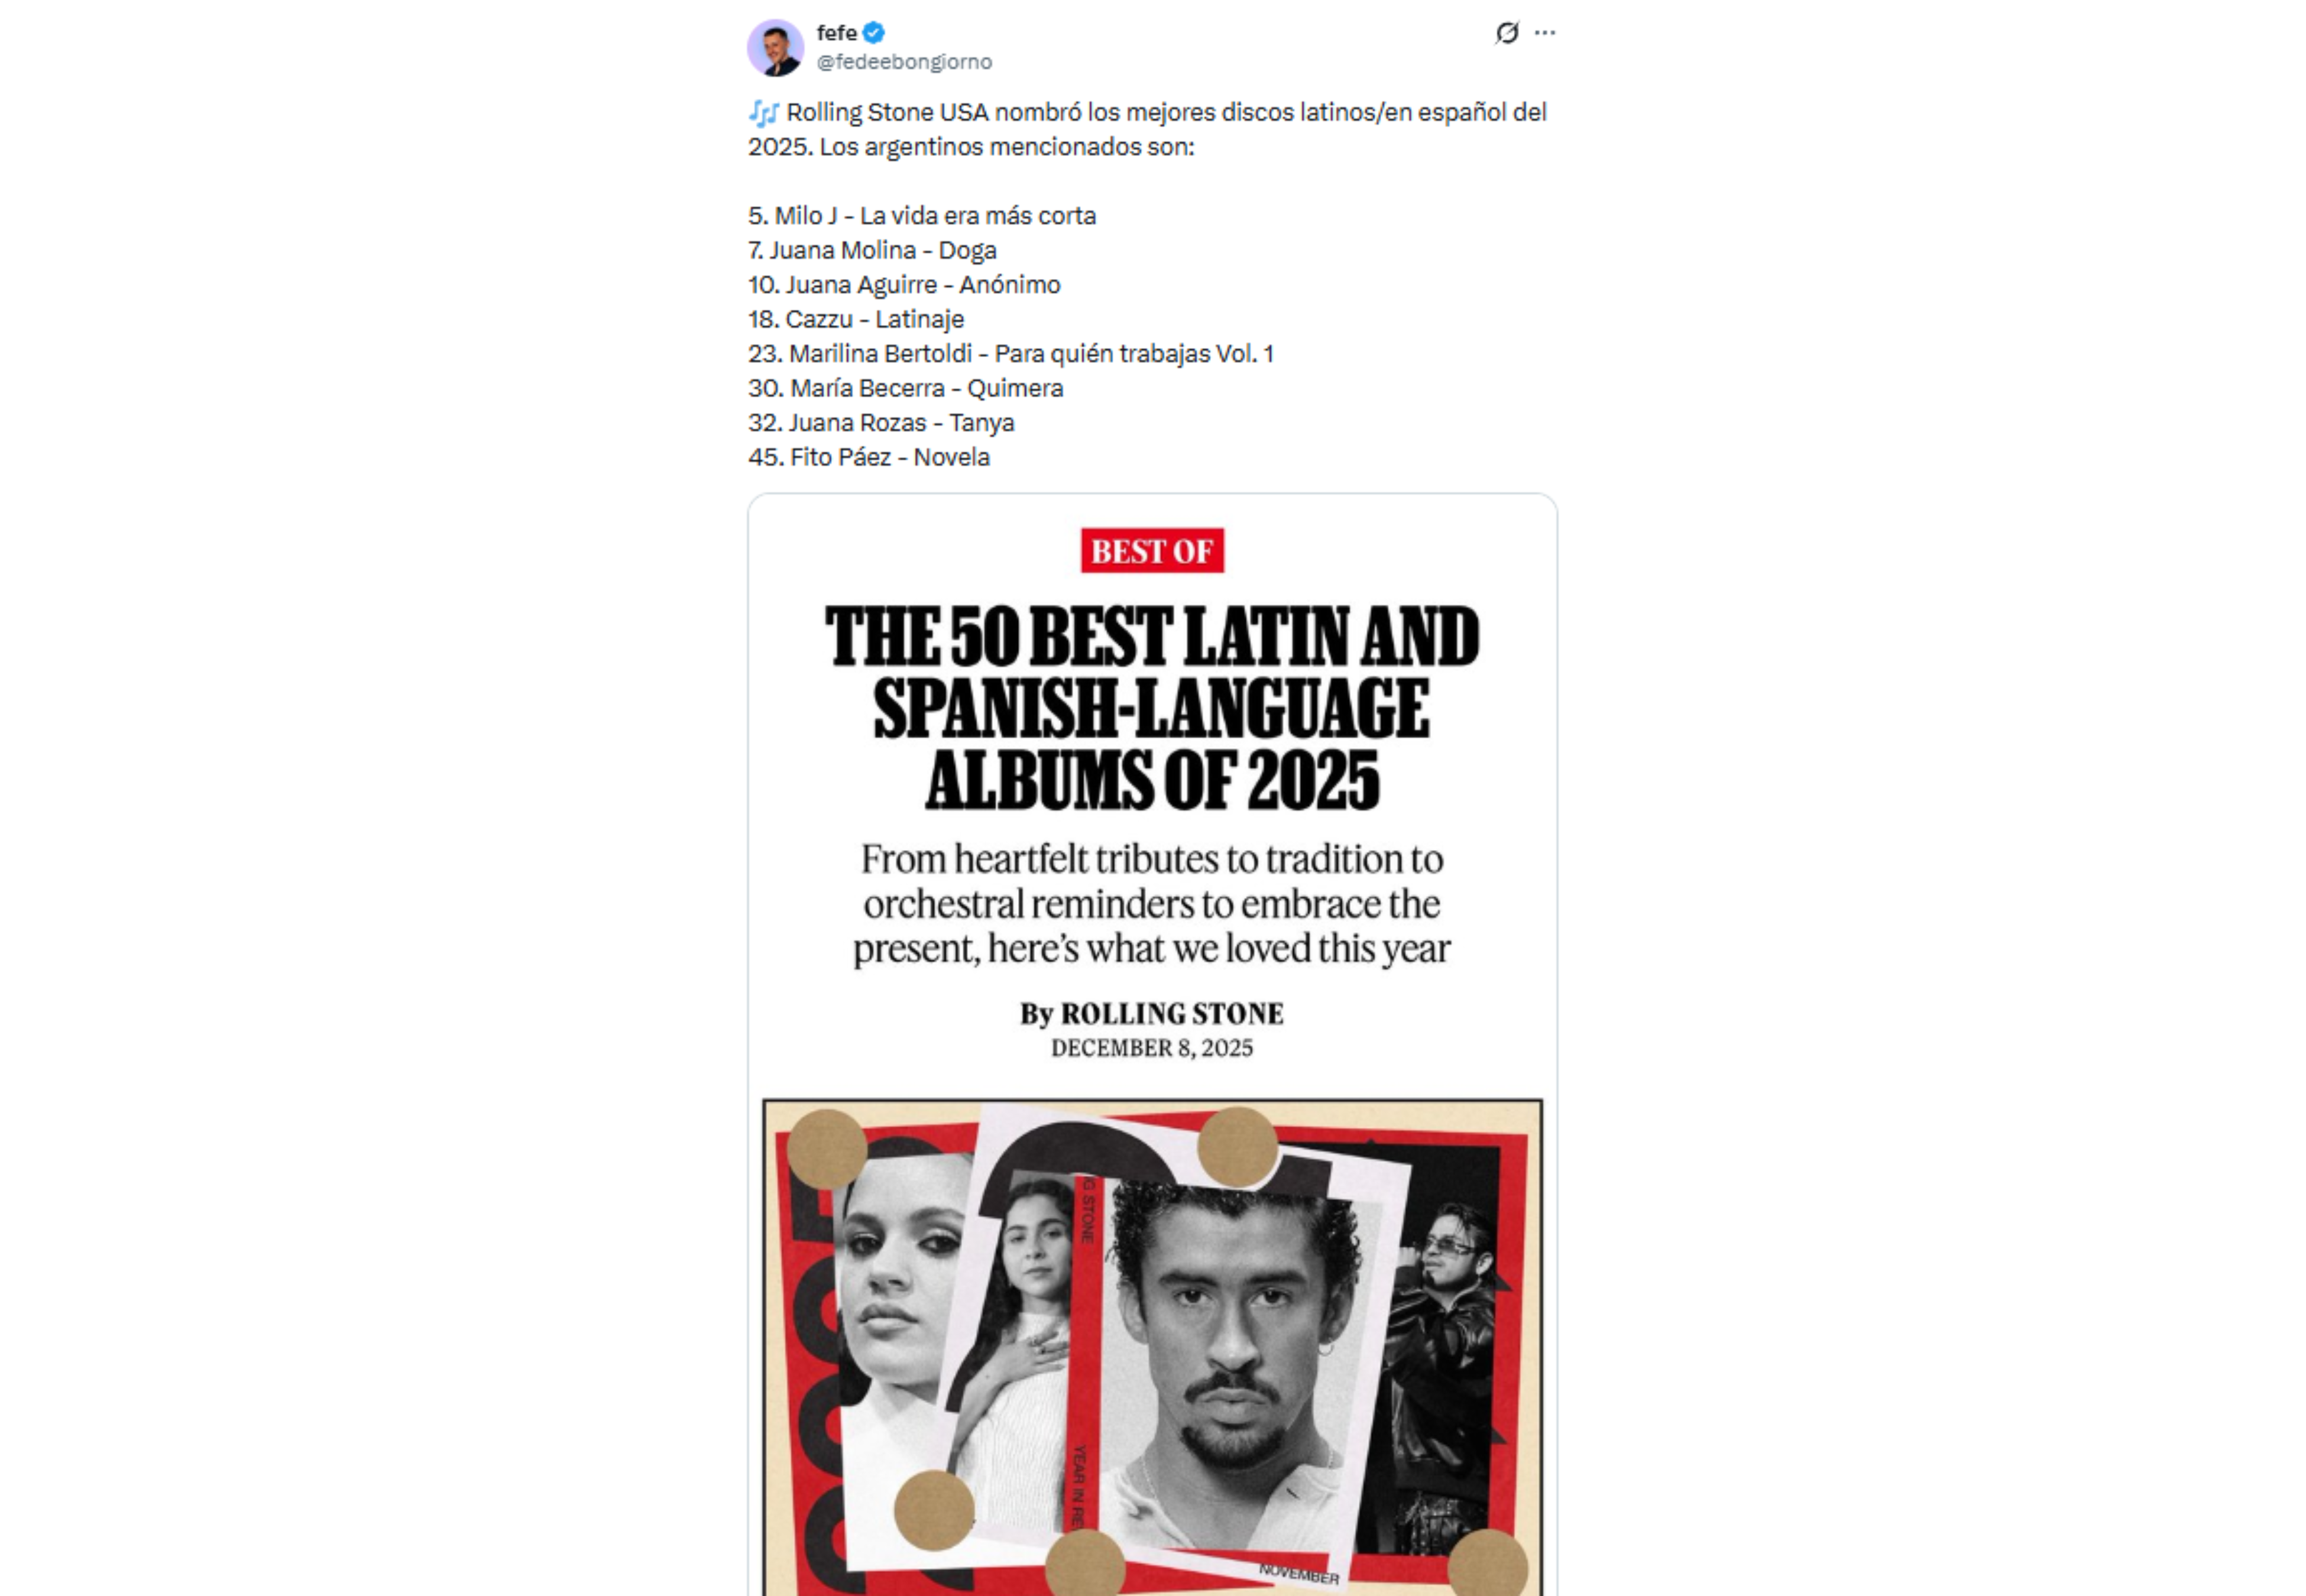Click the subheadline starting From heartfelt tributes

click(x=1152, y=904)
